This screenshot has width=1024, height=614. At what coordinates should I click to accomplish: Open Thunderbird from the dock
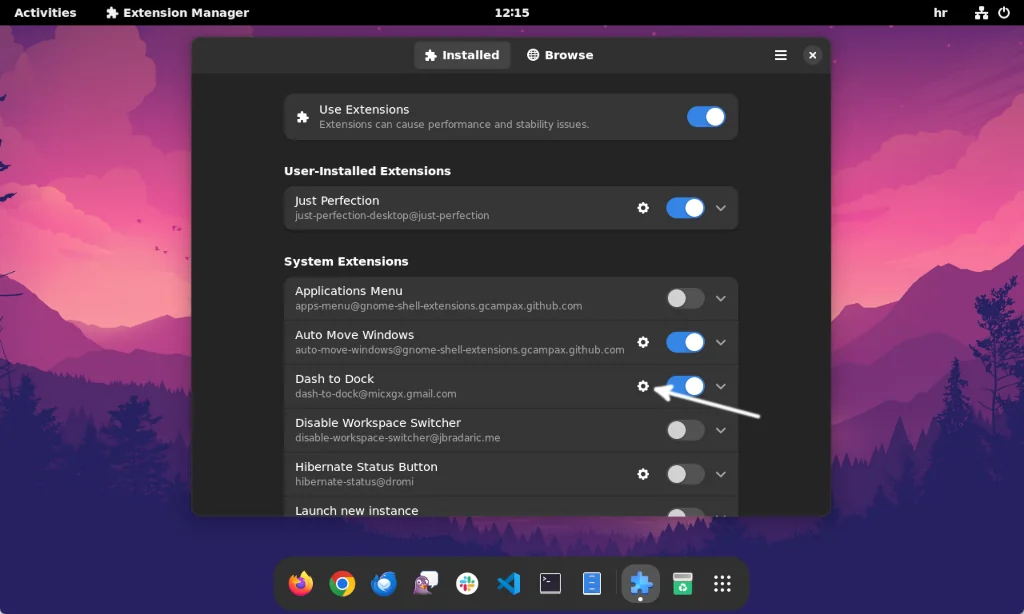[384, 584]
